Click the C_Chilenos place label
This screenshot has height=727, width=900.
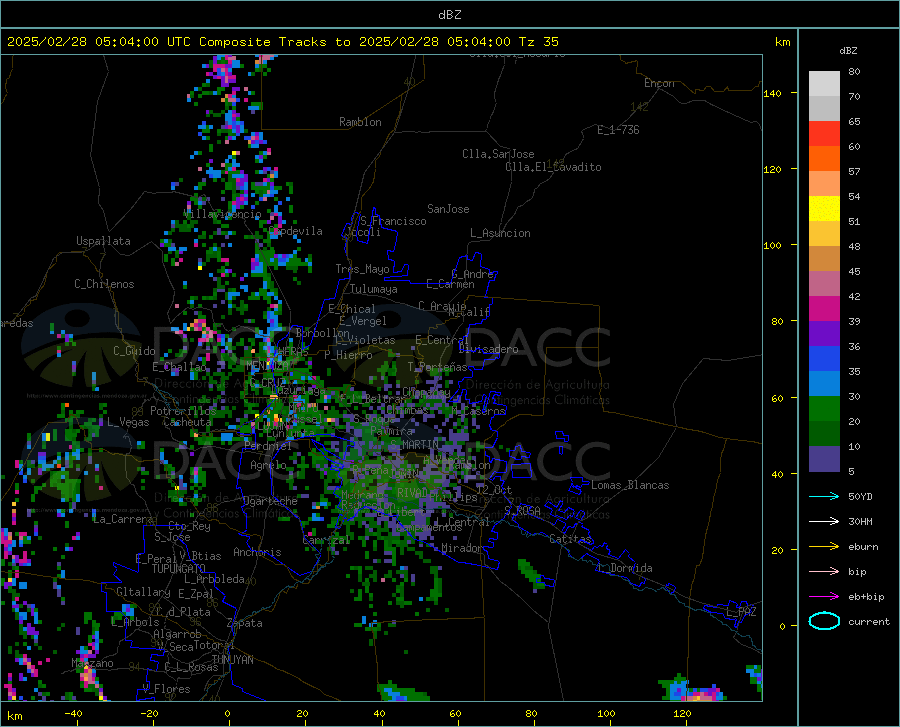tap(104, 284)
